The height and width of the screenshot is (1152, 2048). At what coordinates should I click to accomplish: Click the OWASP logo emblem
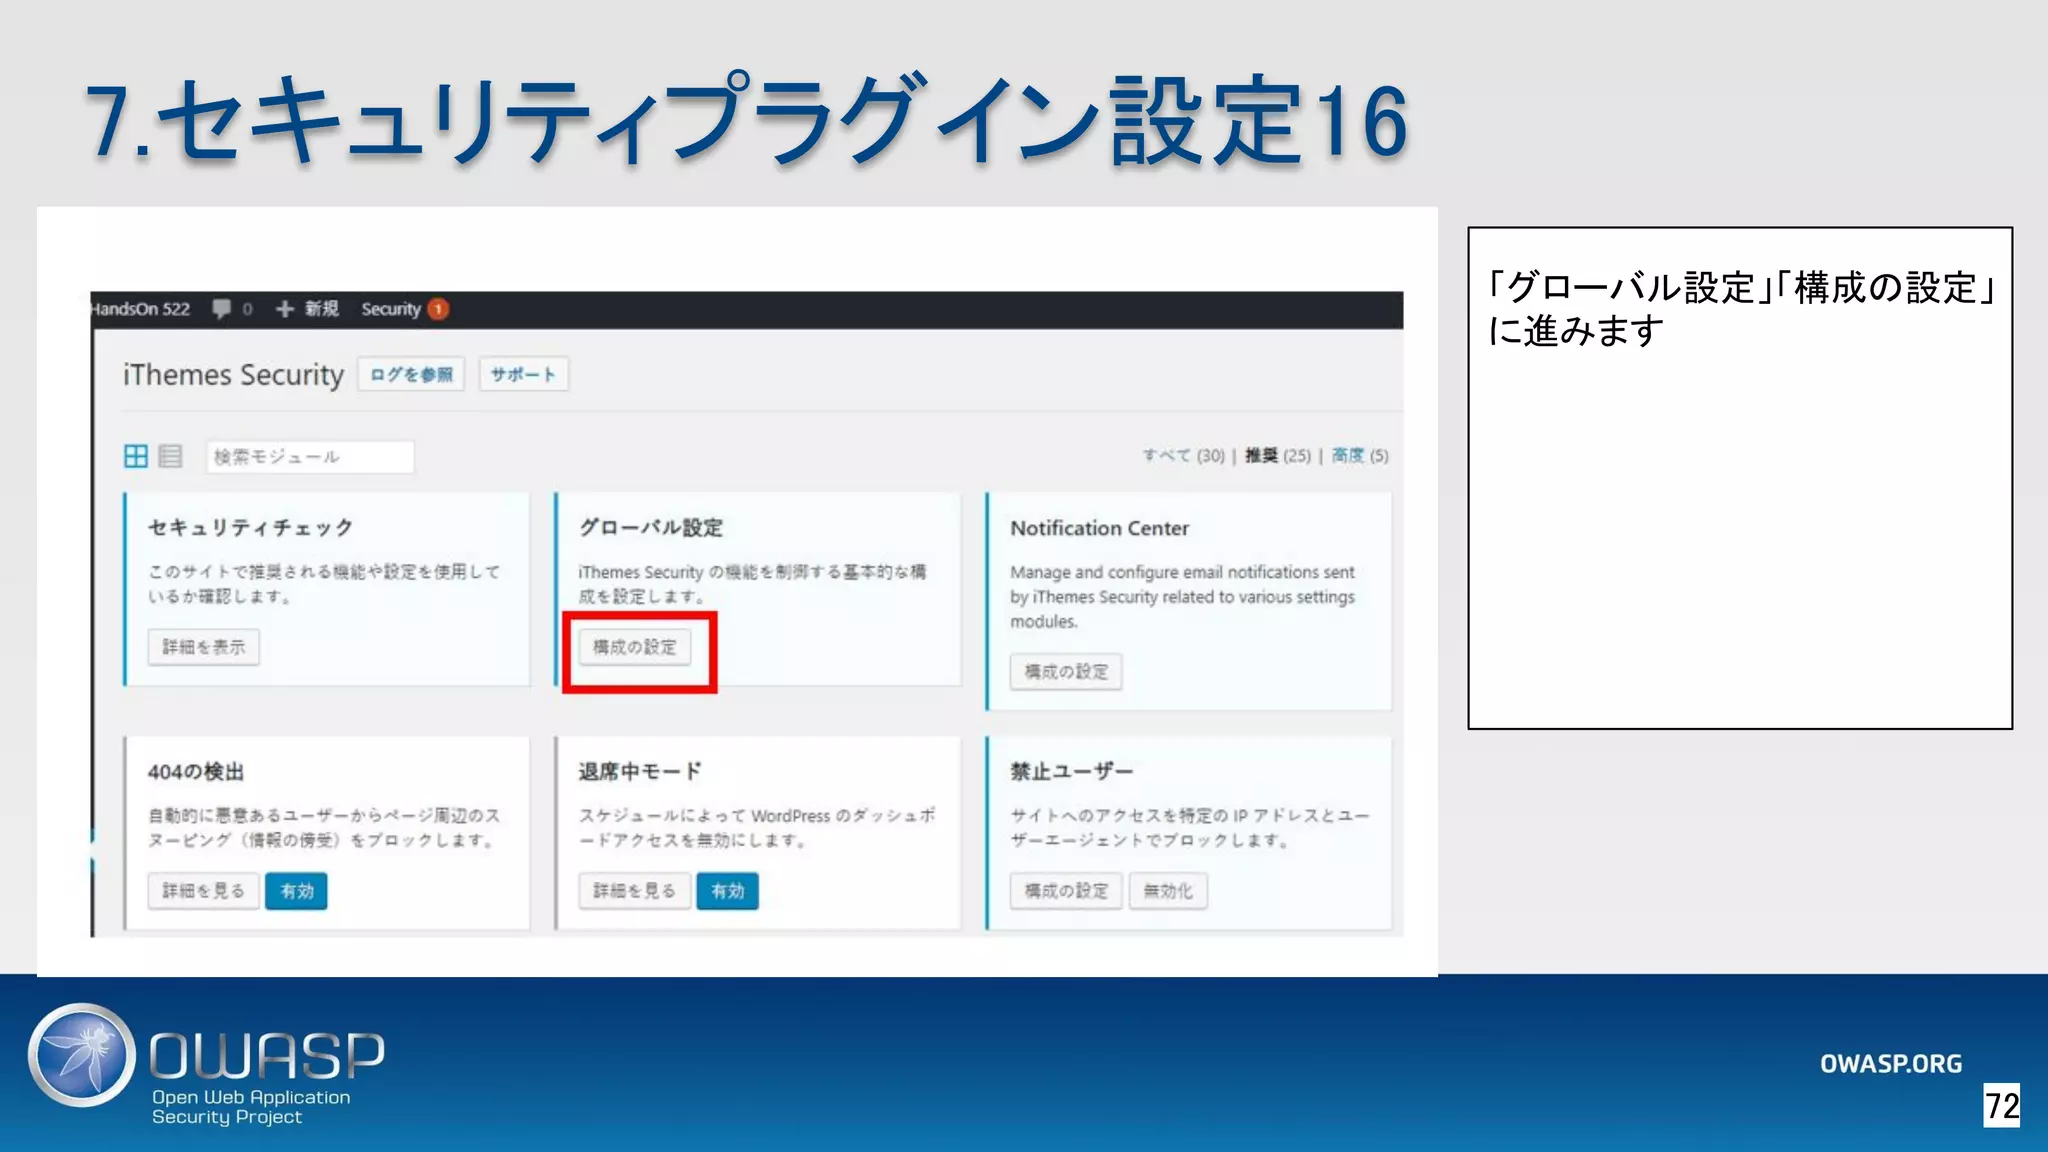click(81, 1055)
